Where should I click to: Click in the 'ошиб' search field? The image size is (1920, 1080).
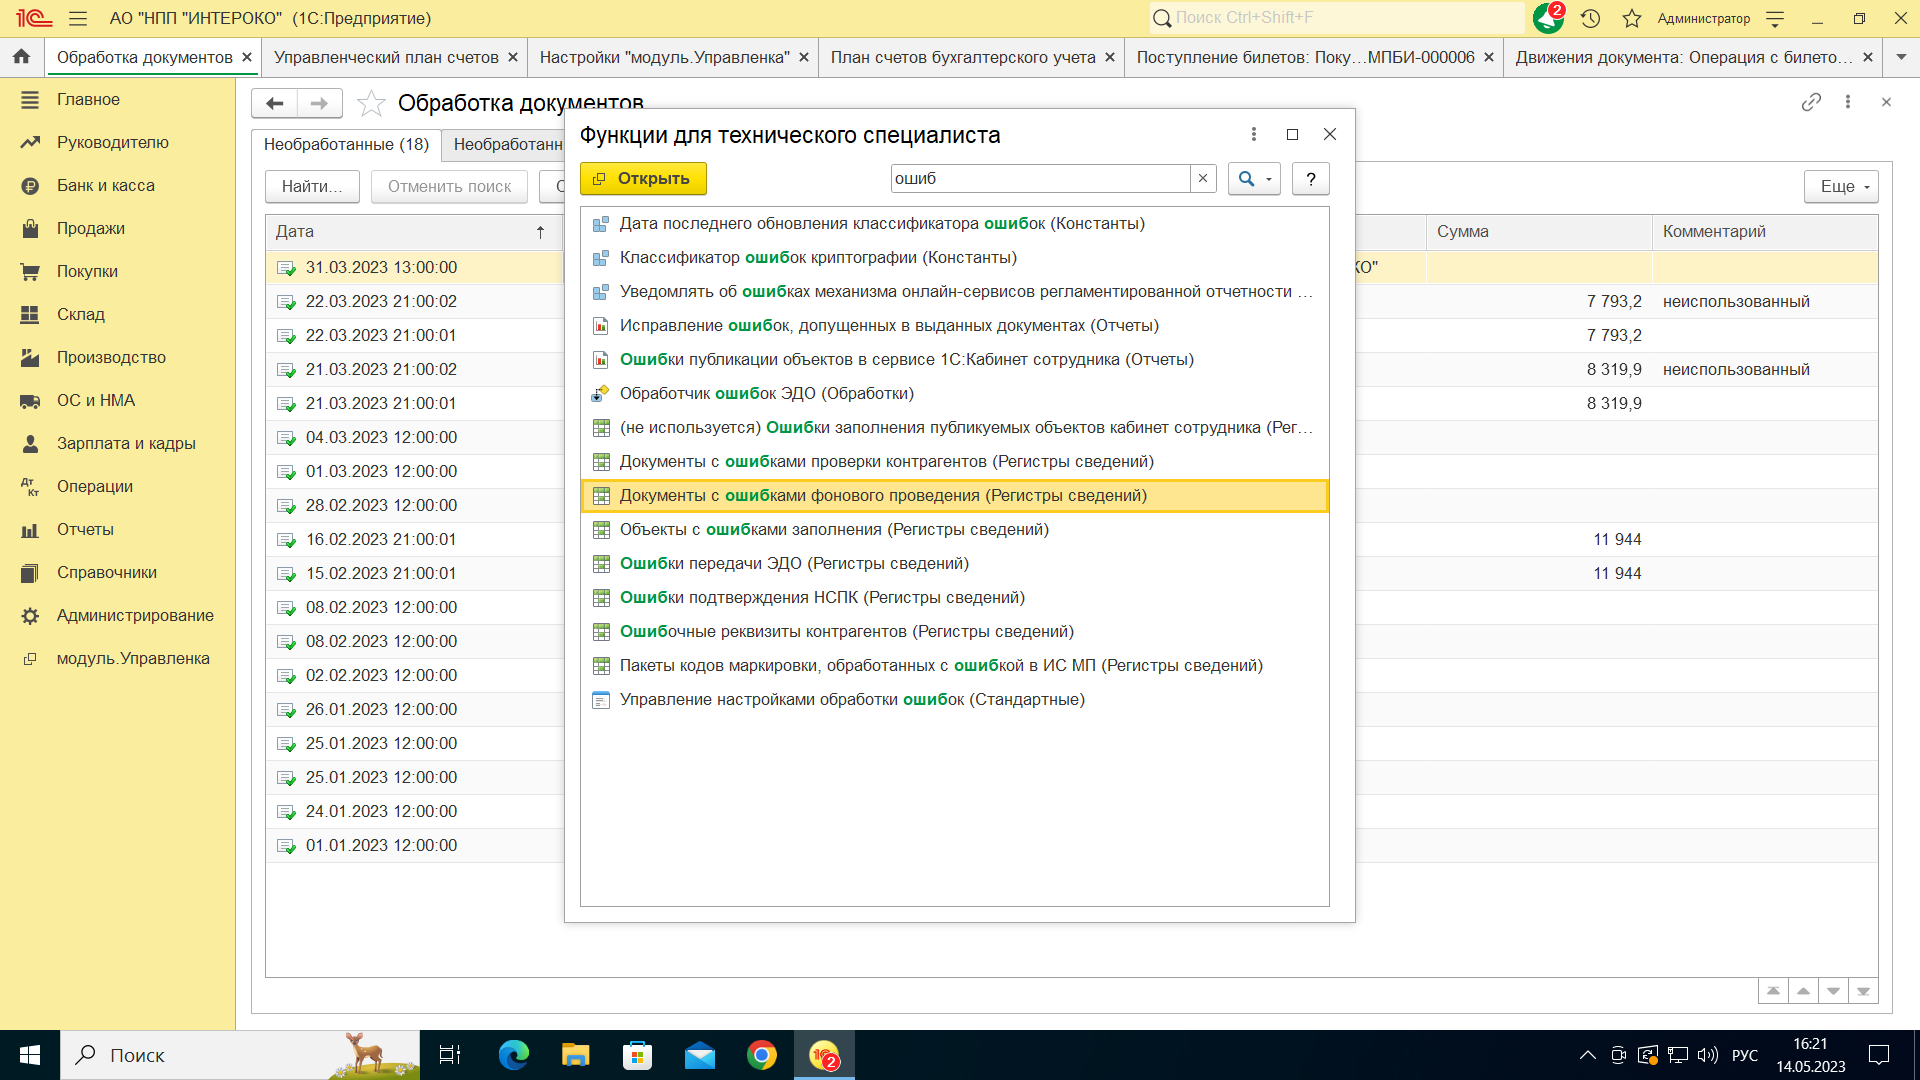point(1040,178)
